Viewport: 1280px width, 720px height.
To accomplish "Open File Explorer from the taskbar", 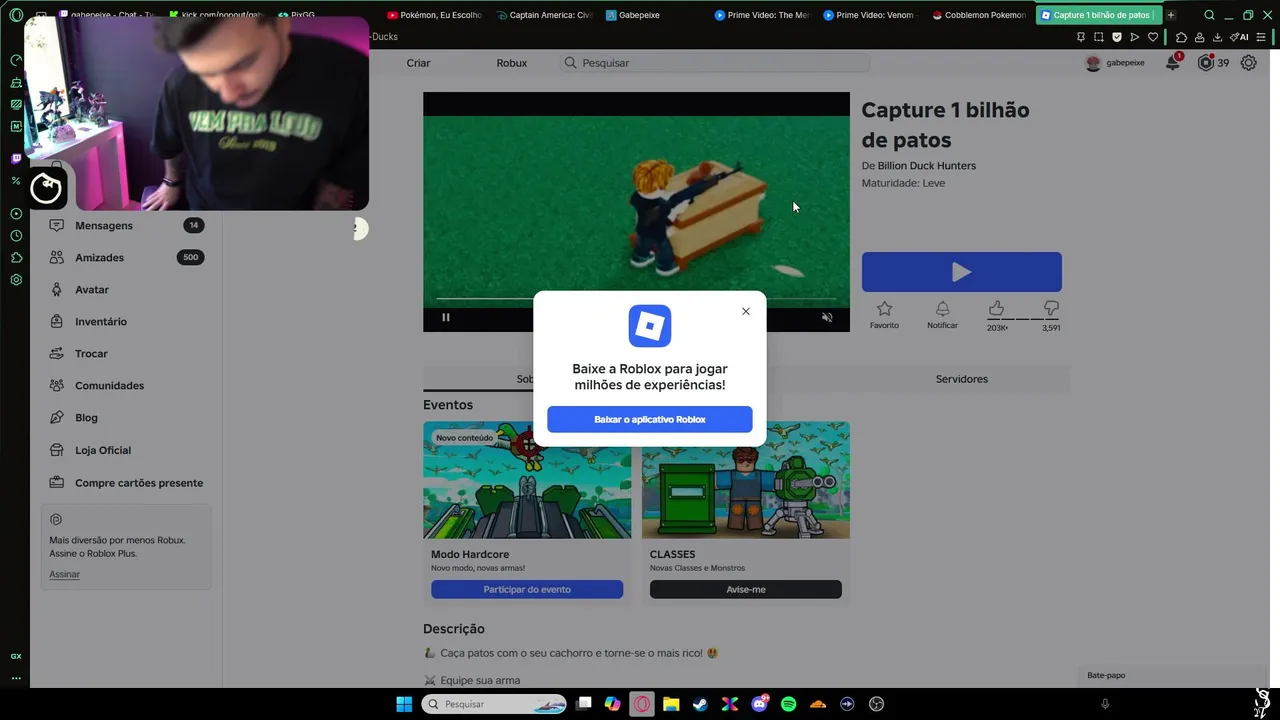I will pyautogui.click(x=671, y=704).
